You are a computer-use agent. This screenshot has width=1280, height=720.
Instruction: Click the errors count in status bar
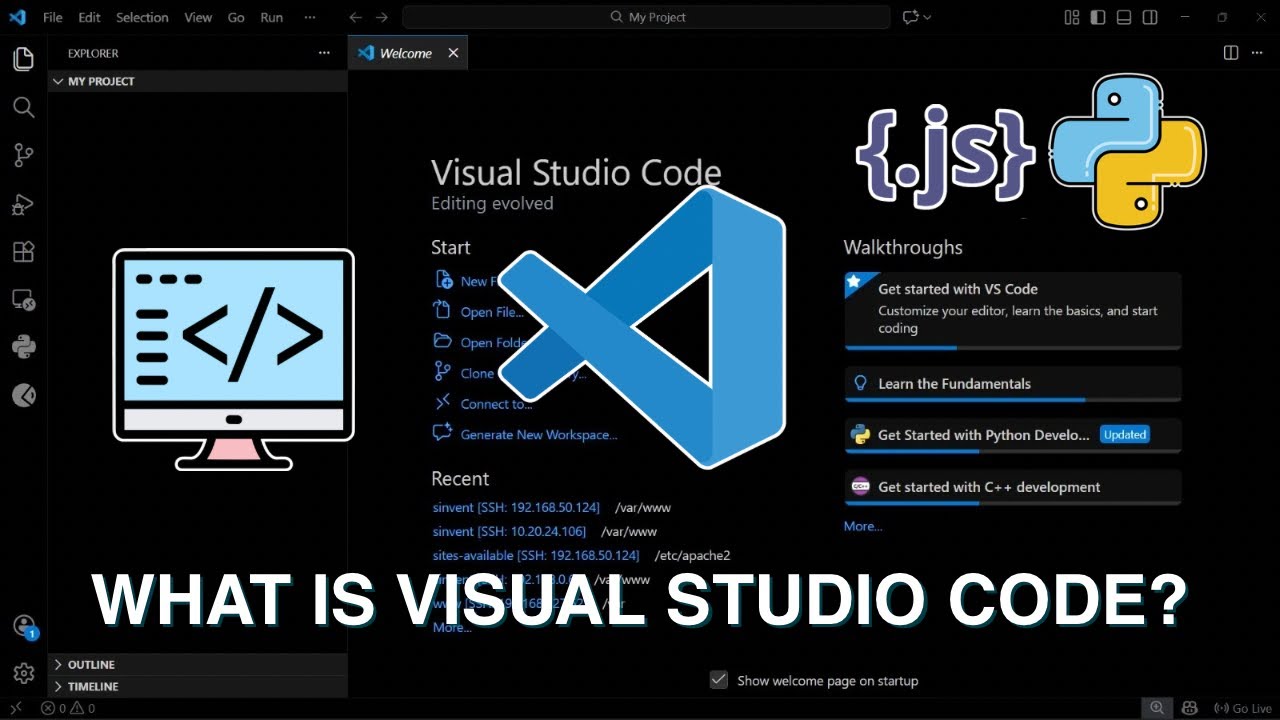(x=54, y=708)
